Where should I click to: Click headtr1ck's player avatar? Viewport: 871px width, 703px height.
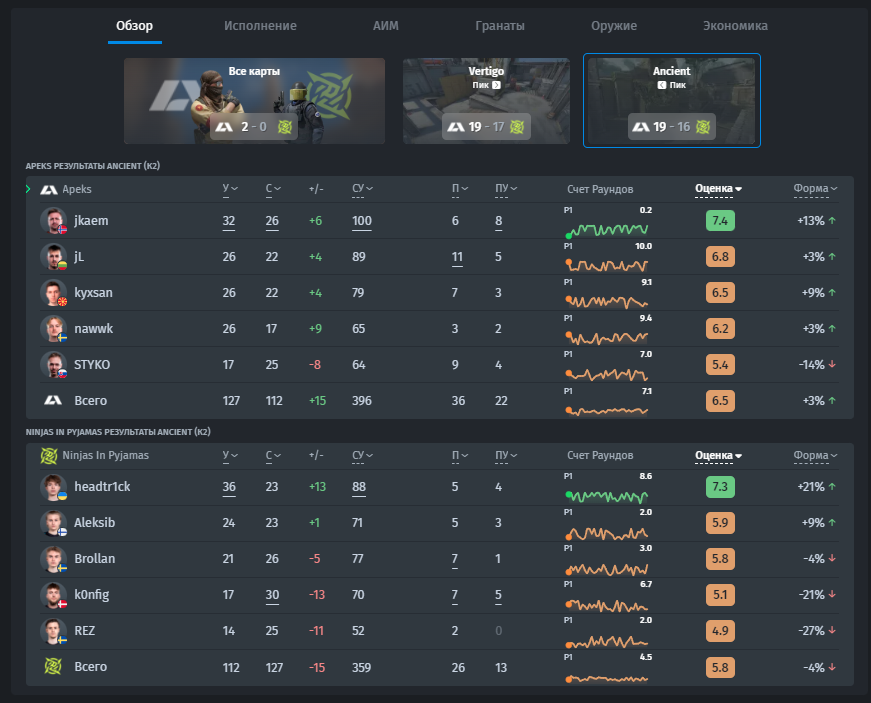53,487
